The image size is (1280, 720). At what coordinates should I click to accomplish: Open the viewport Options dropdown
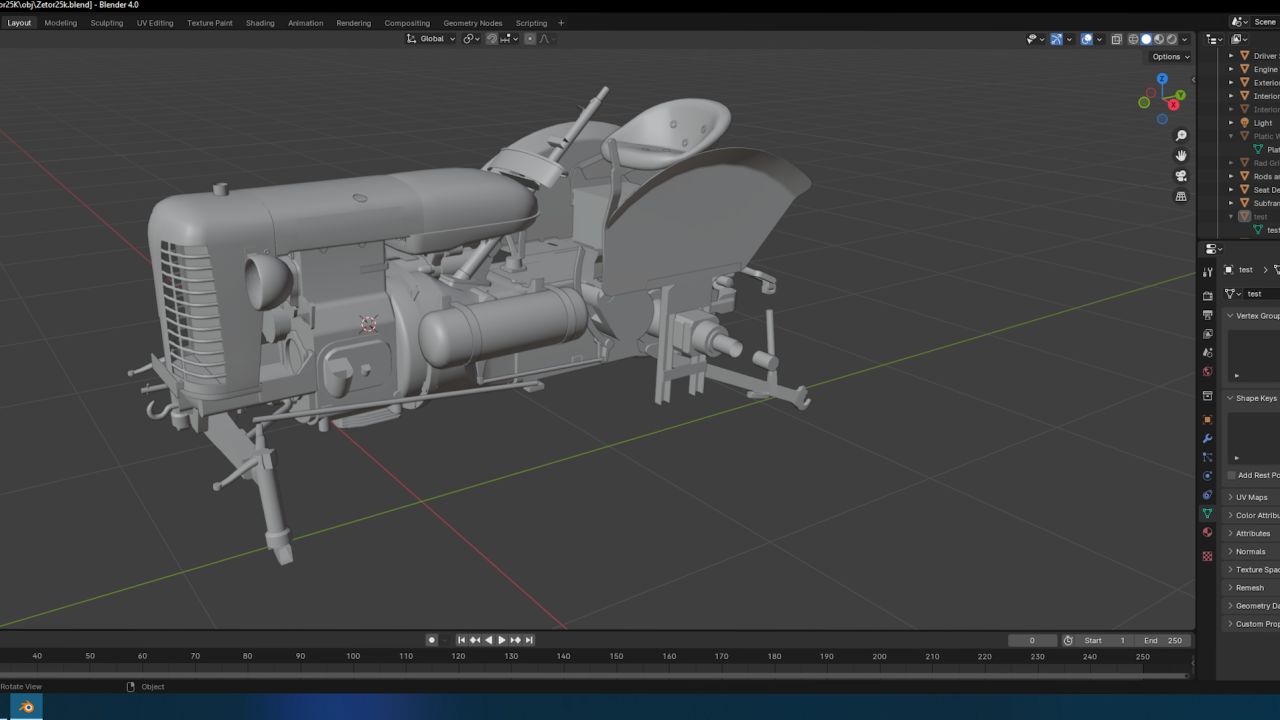[1171, 57]
